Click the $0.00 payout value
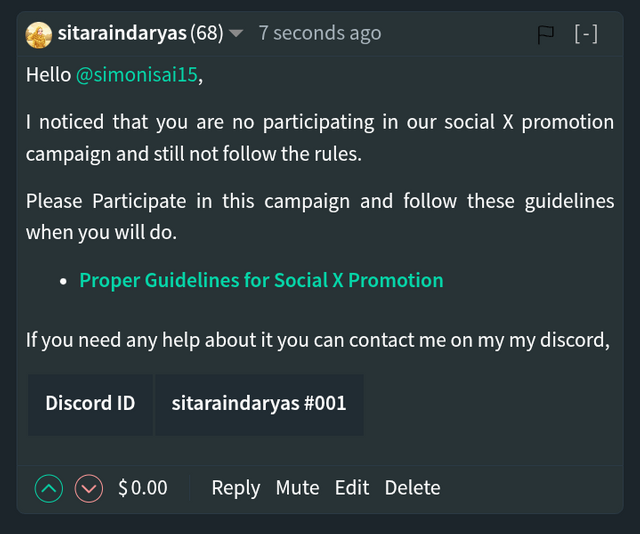This screenshot has width=640, height=534. coord(143,488)
